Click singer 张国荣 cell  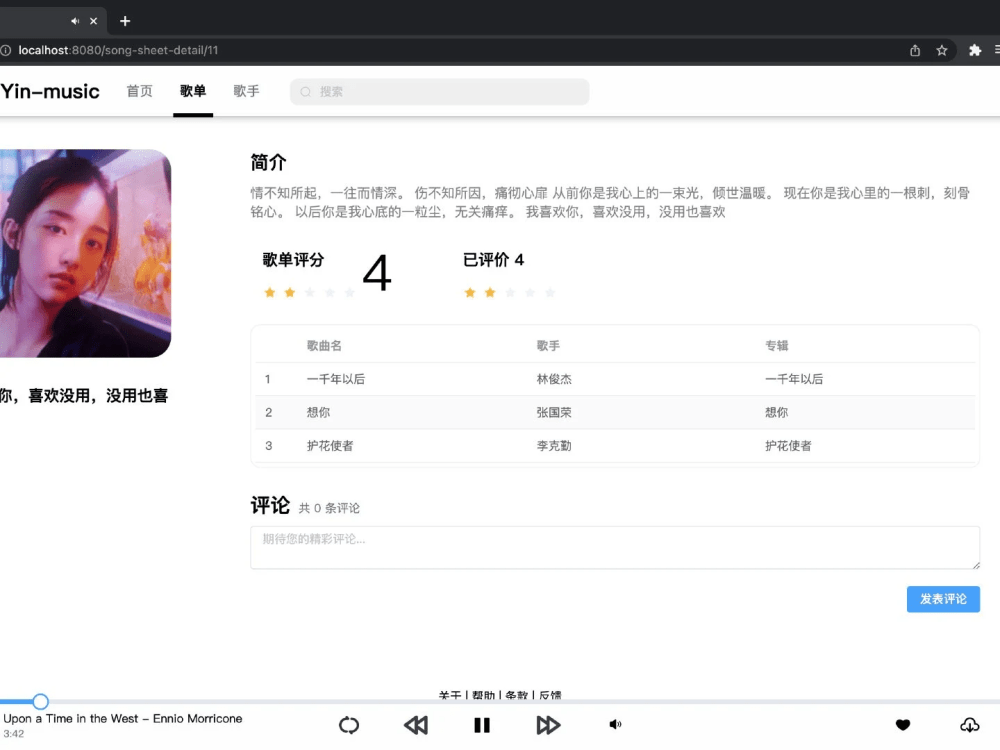554,413
